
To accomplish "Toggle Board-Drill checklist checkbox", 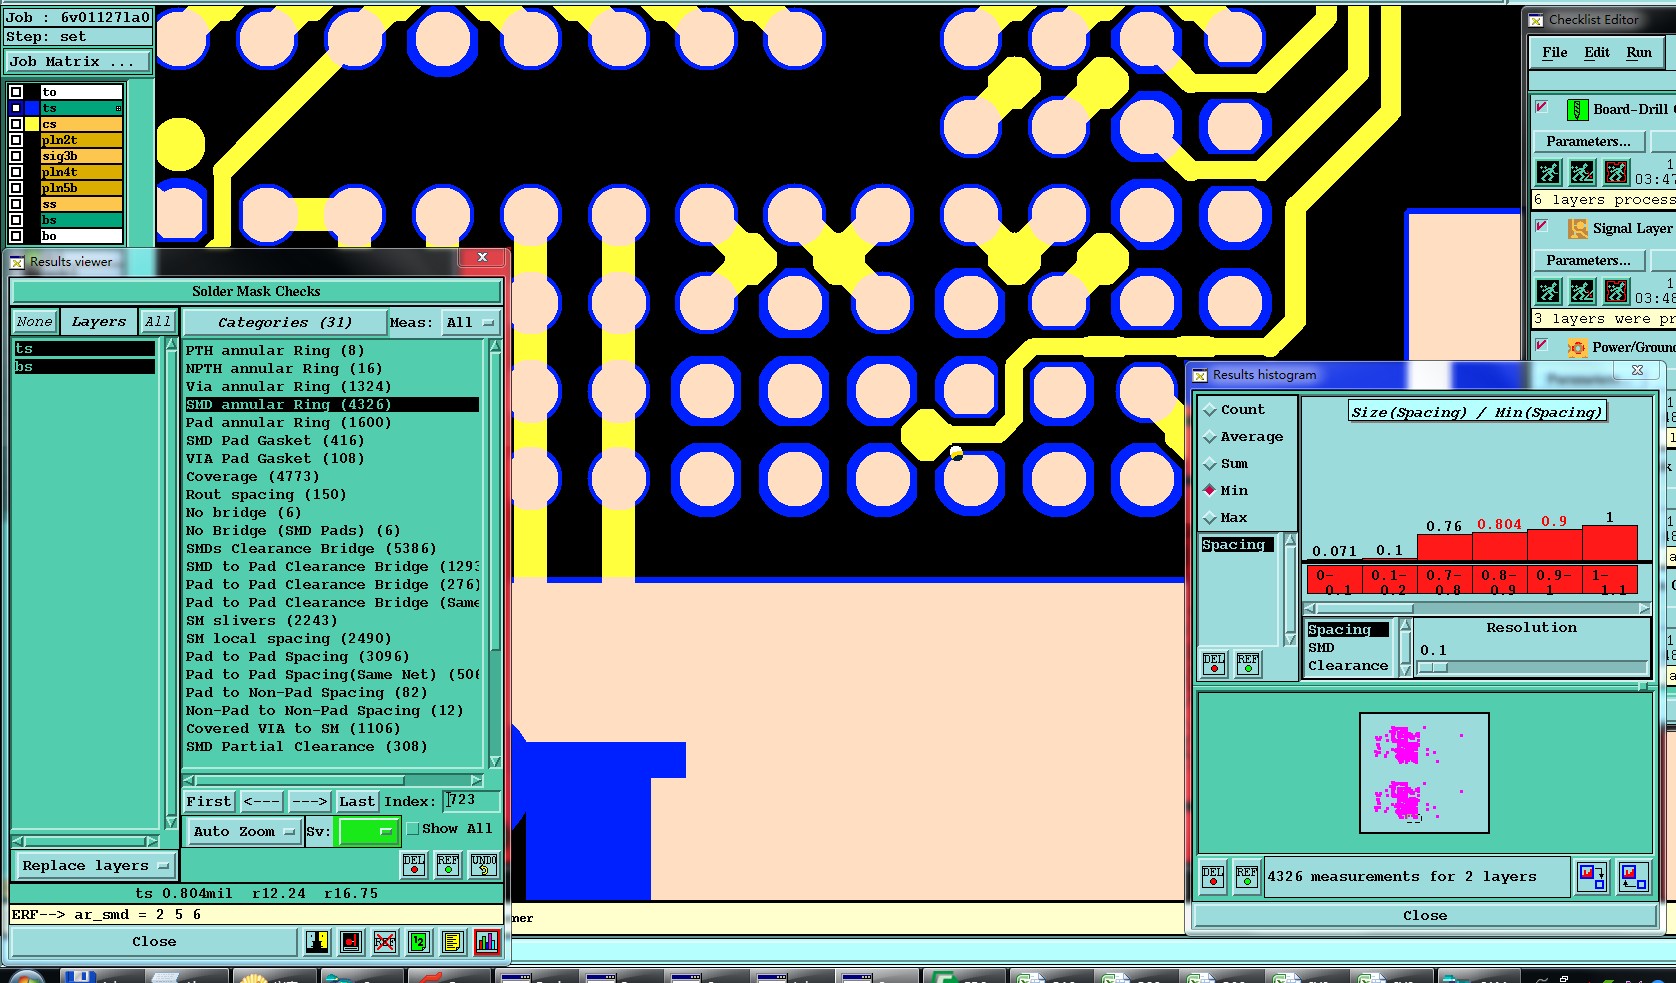I will point(1542,107).
